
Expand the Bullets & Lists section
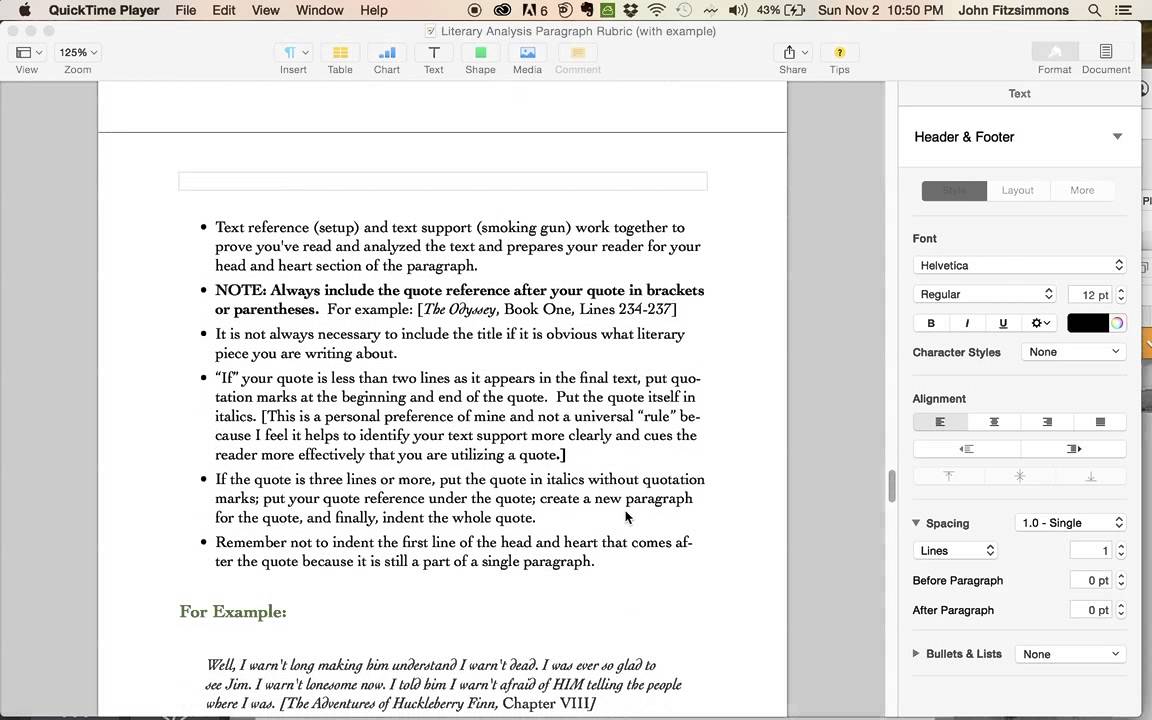pos(916,653)
